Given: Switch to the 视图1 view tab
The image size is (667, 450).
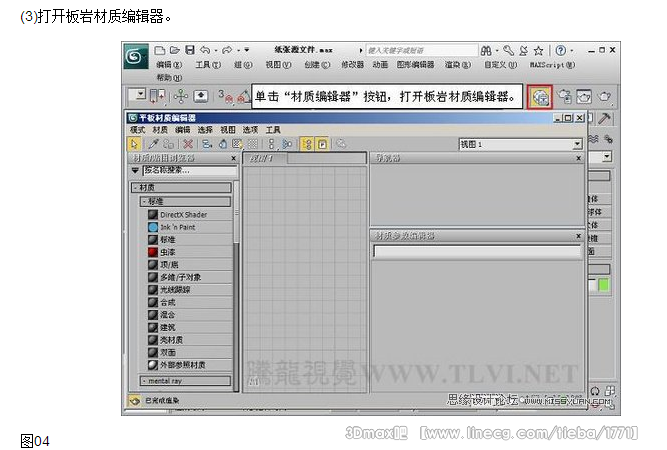Looking at the screenshot, I should [265, 158].
